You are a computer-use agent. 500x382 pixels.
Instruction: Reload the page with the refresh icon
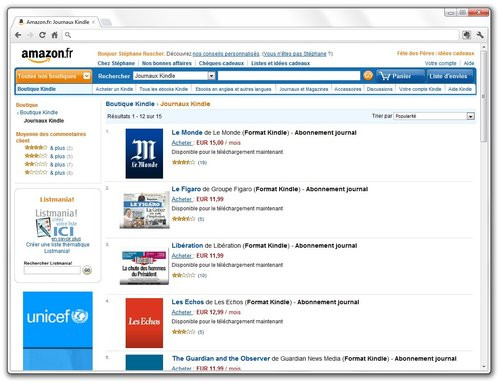42,35
